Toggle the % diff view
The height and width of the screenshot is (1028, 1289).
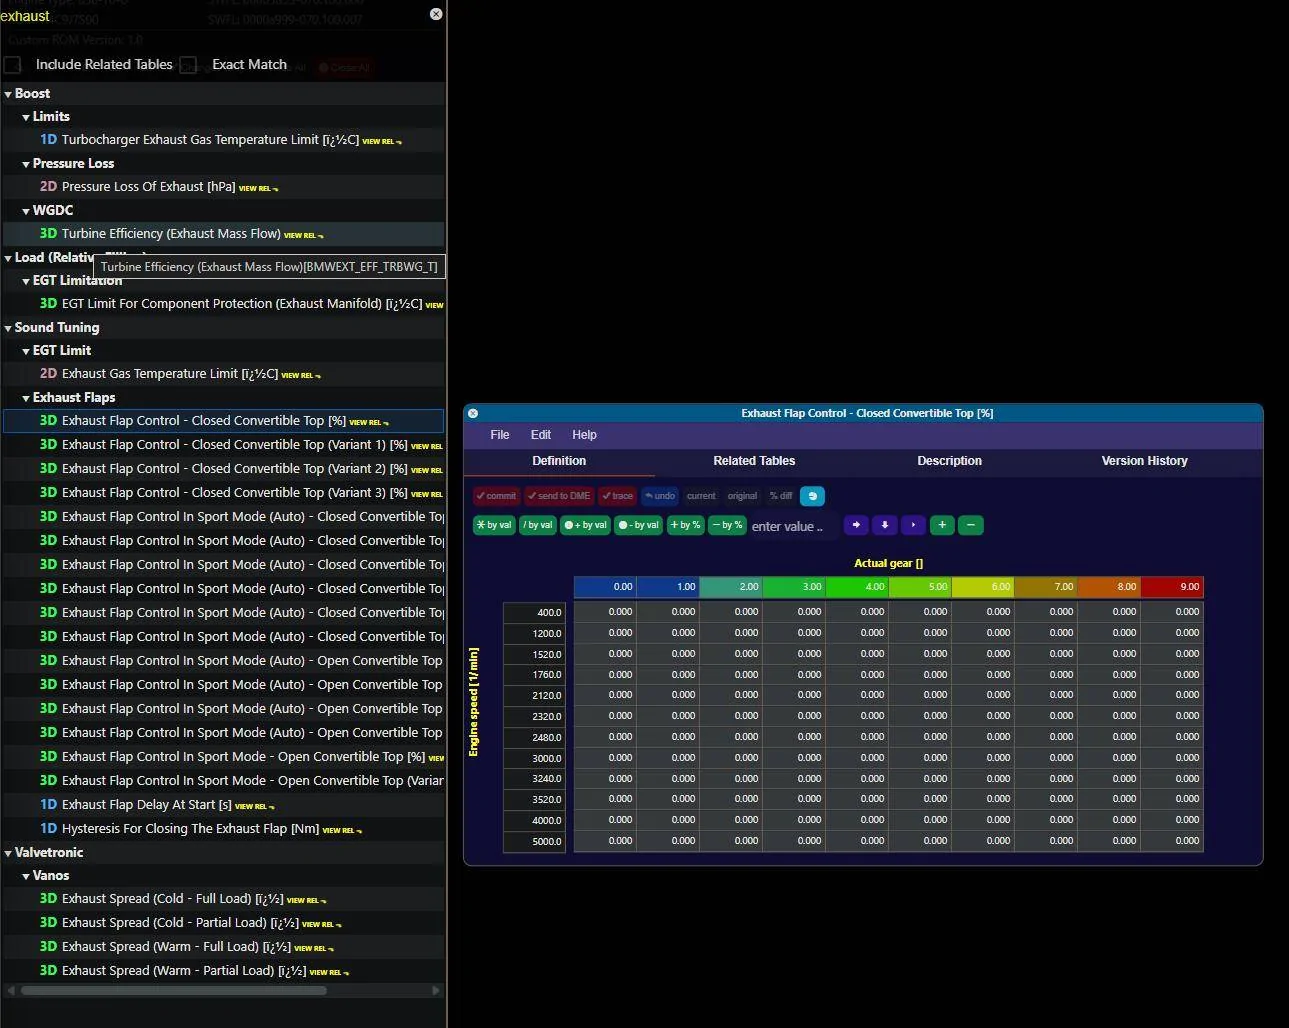point(781,496)
